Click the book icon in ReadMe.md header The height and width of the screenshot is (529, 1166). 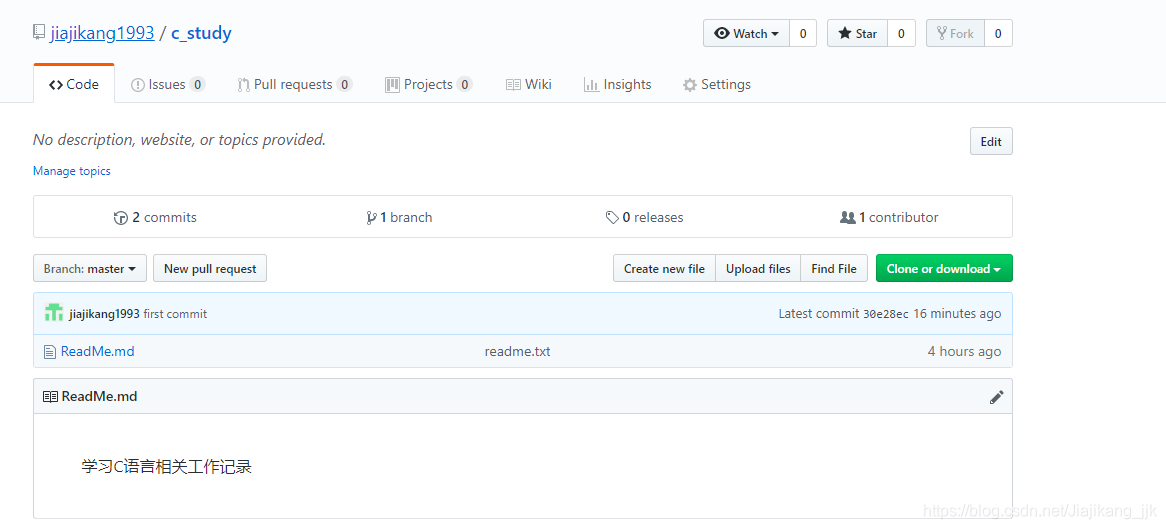point(50,397)
